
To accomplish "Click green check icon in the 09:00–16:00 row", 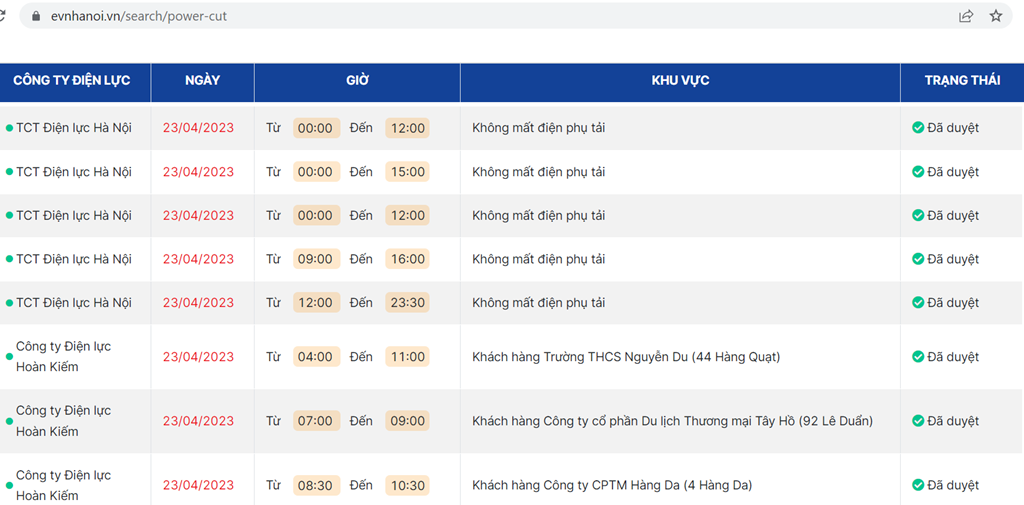I will (x=918, y=259).
